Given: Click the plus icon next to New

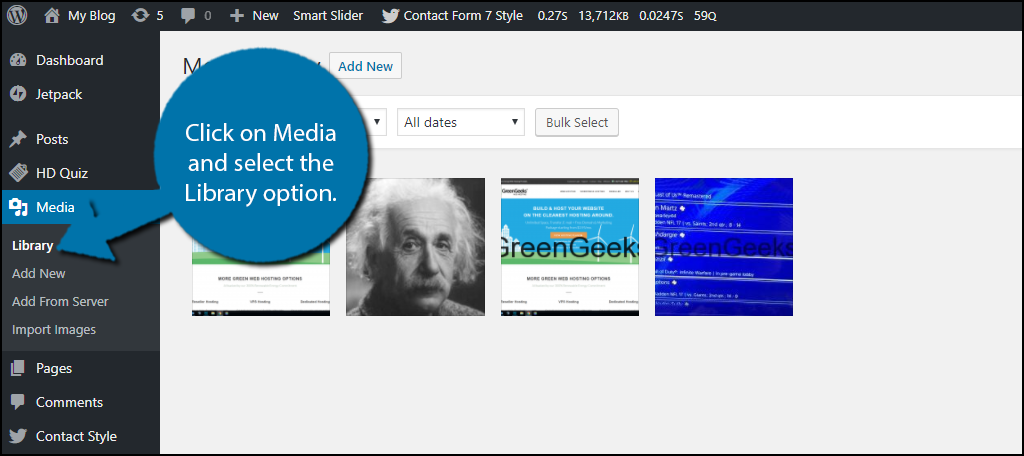Looking at the screenshot, I should (x=237, y=16).
